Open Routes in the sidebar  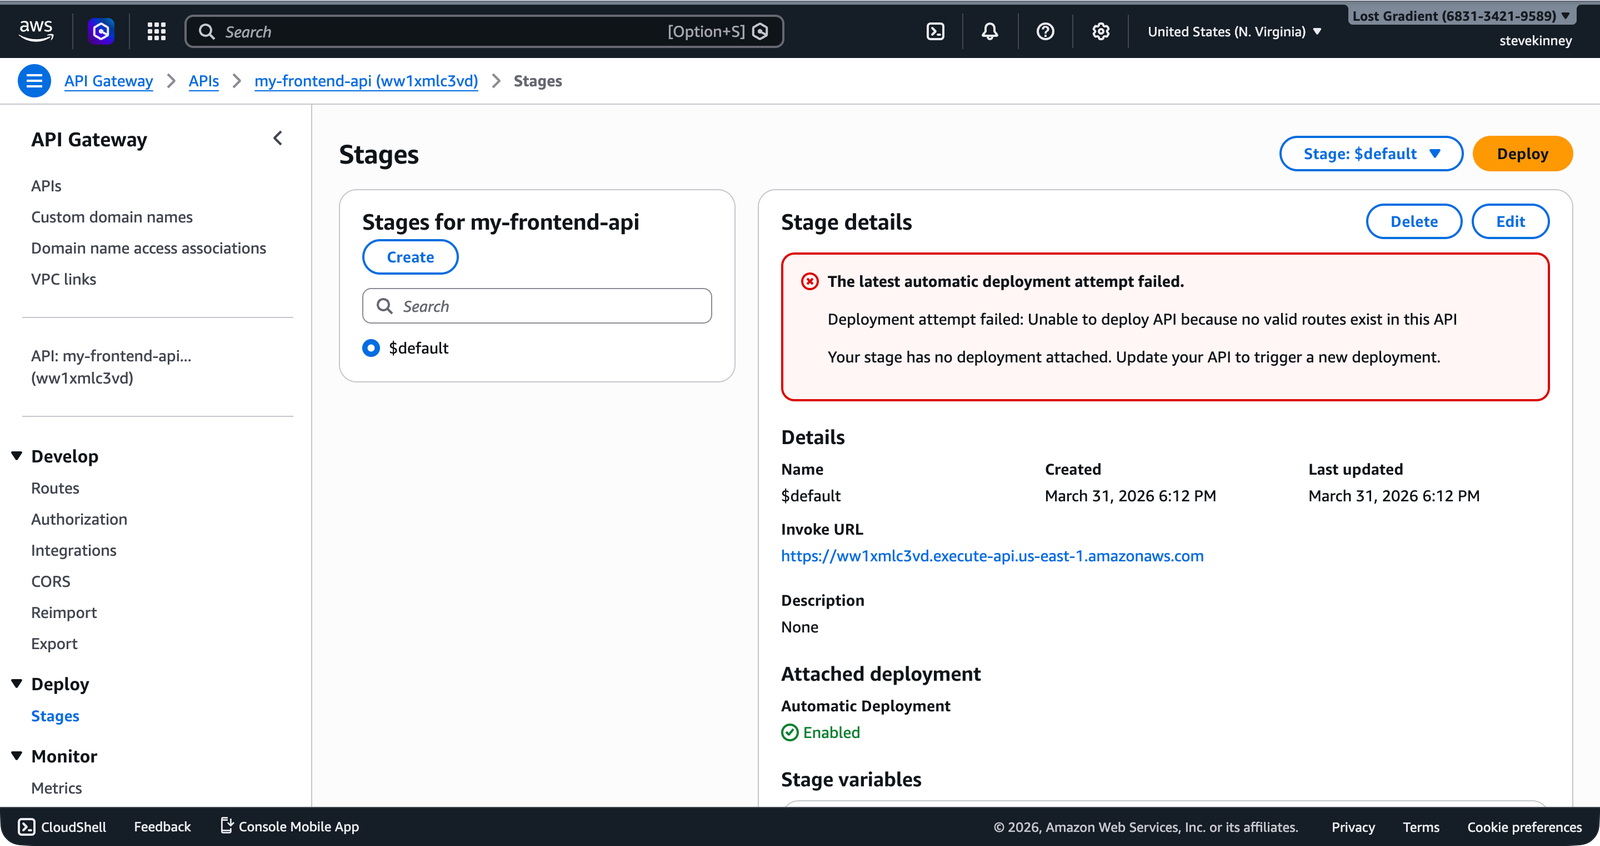(x=55, y=488)
